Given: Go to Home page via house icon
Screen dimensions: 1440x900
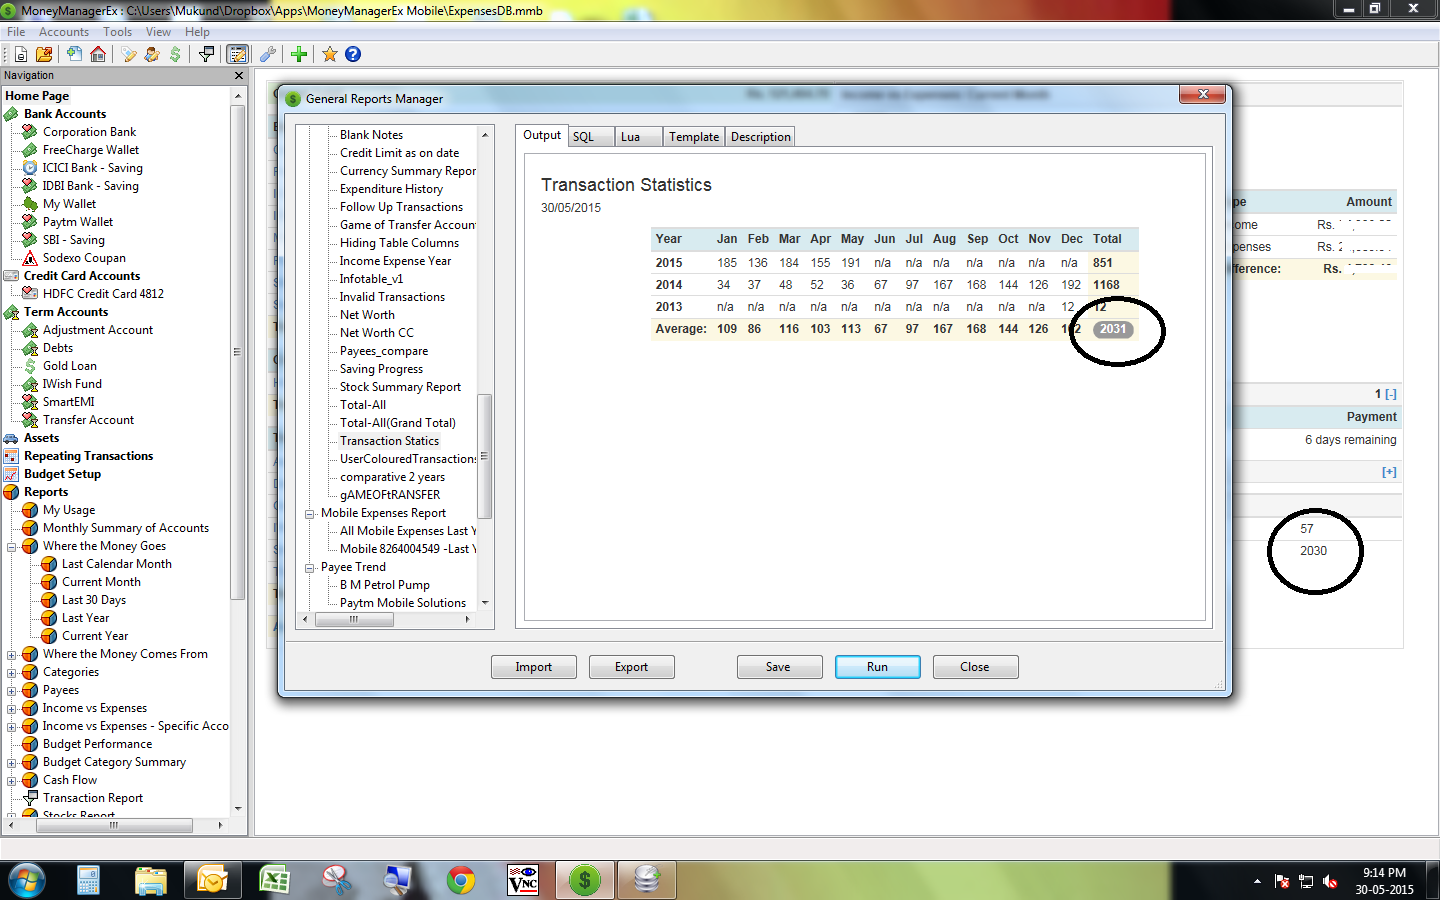Looking at the screenshot, I should click(x=98, y=54).
